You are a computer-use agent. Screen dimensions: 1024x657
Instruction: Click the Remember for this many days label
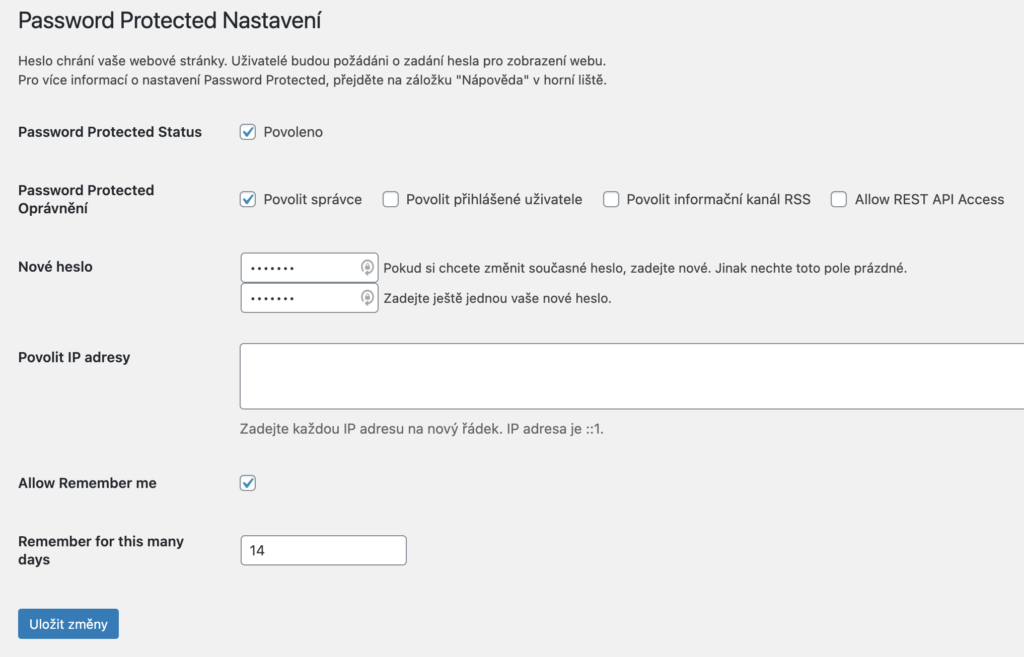pyautogui.click(x=101, y=551)
